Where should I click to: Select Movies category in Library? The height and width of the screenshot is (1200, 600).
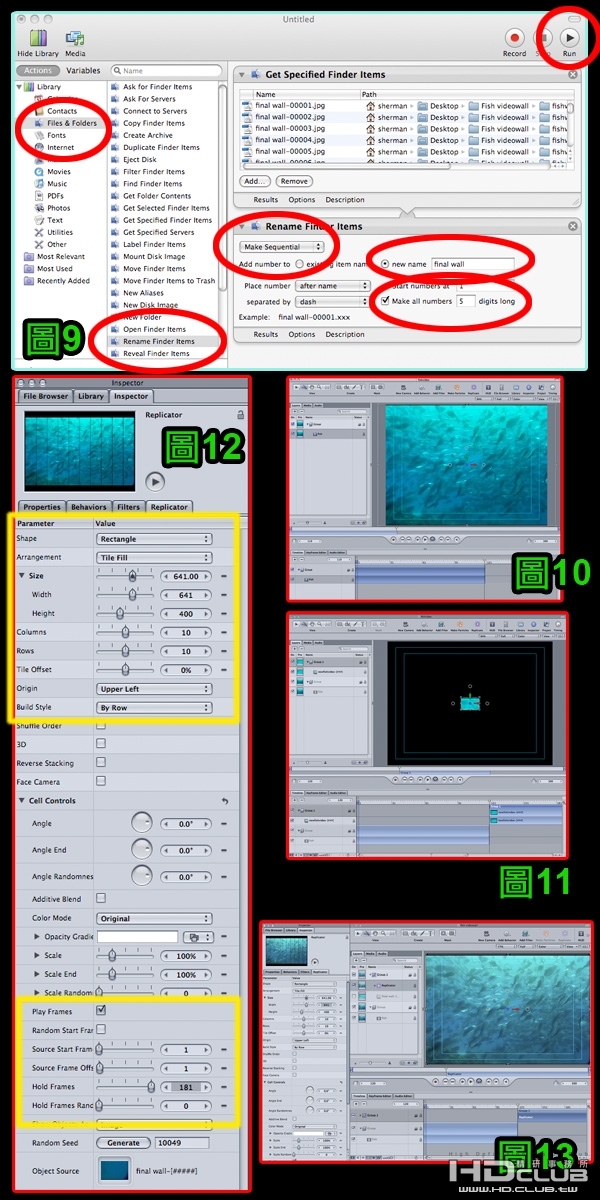coord(59,171)
